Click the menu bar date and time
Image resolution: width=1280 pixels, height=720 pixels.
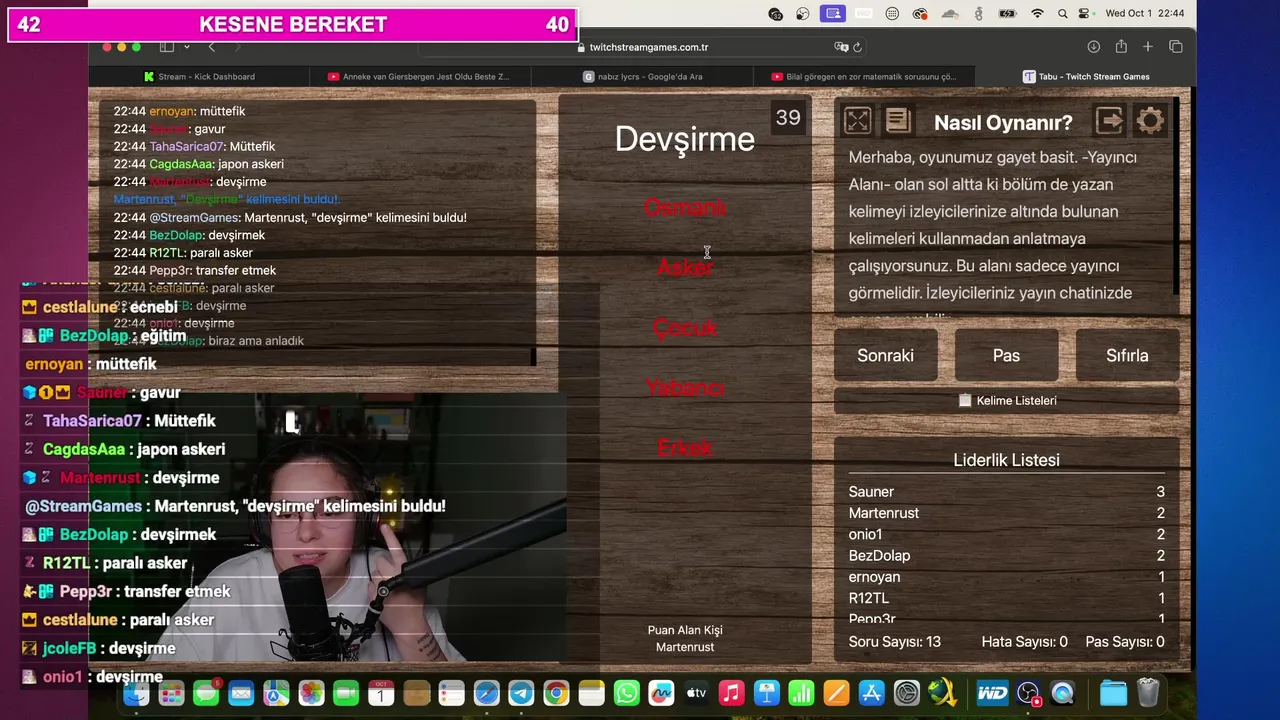tap(1145, 14)
